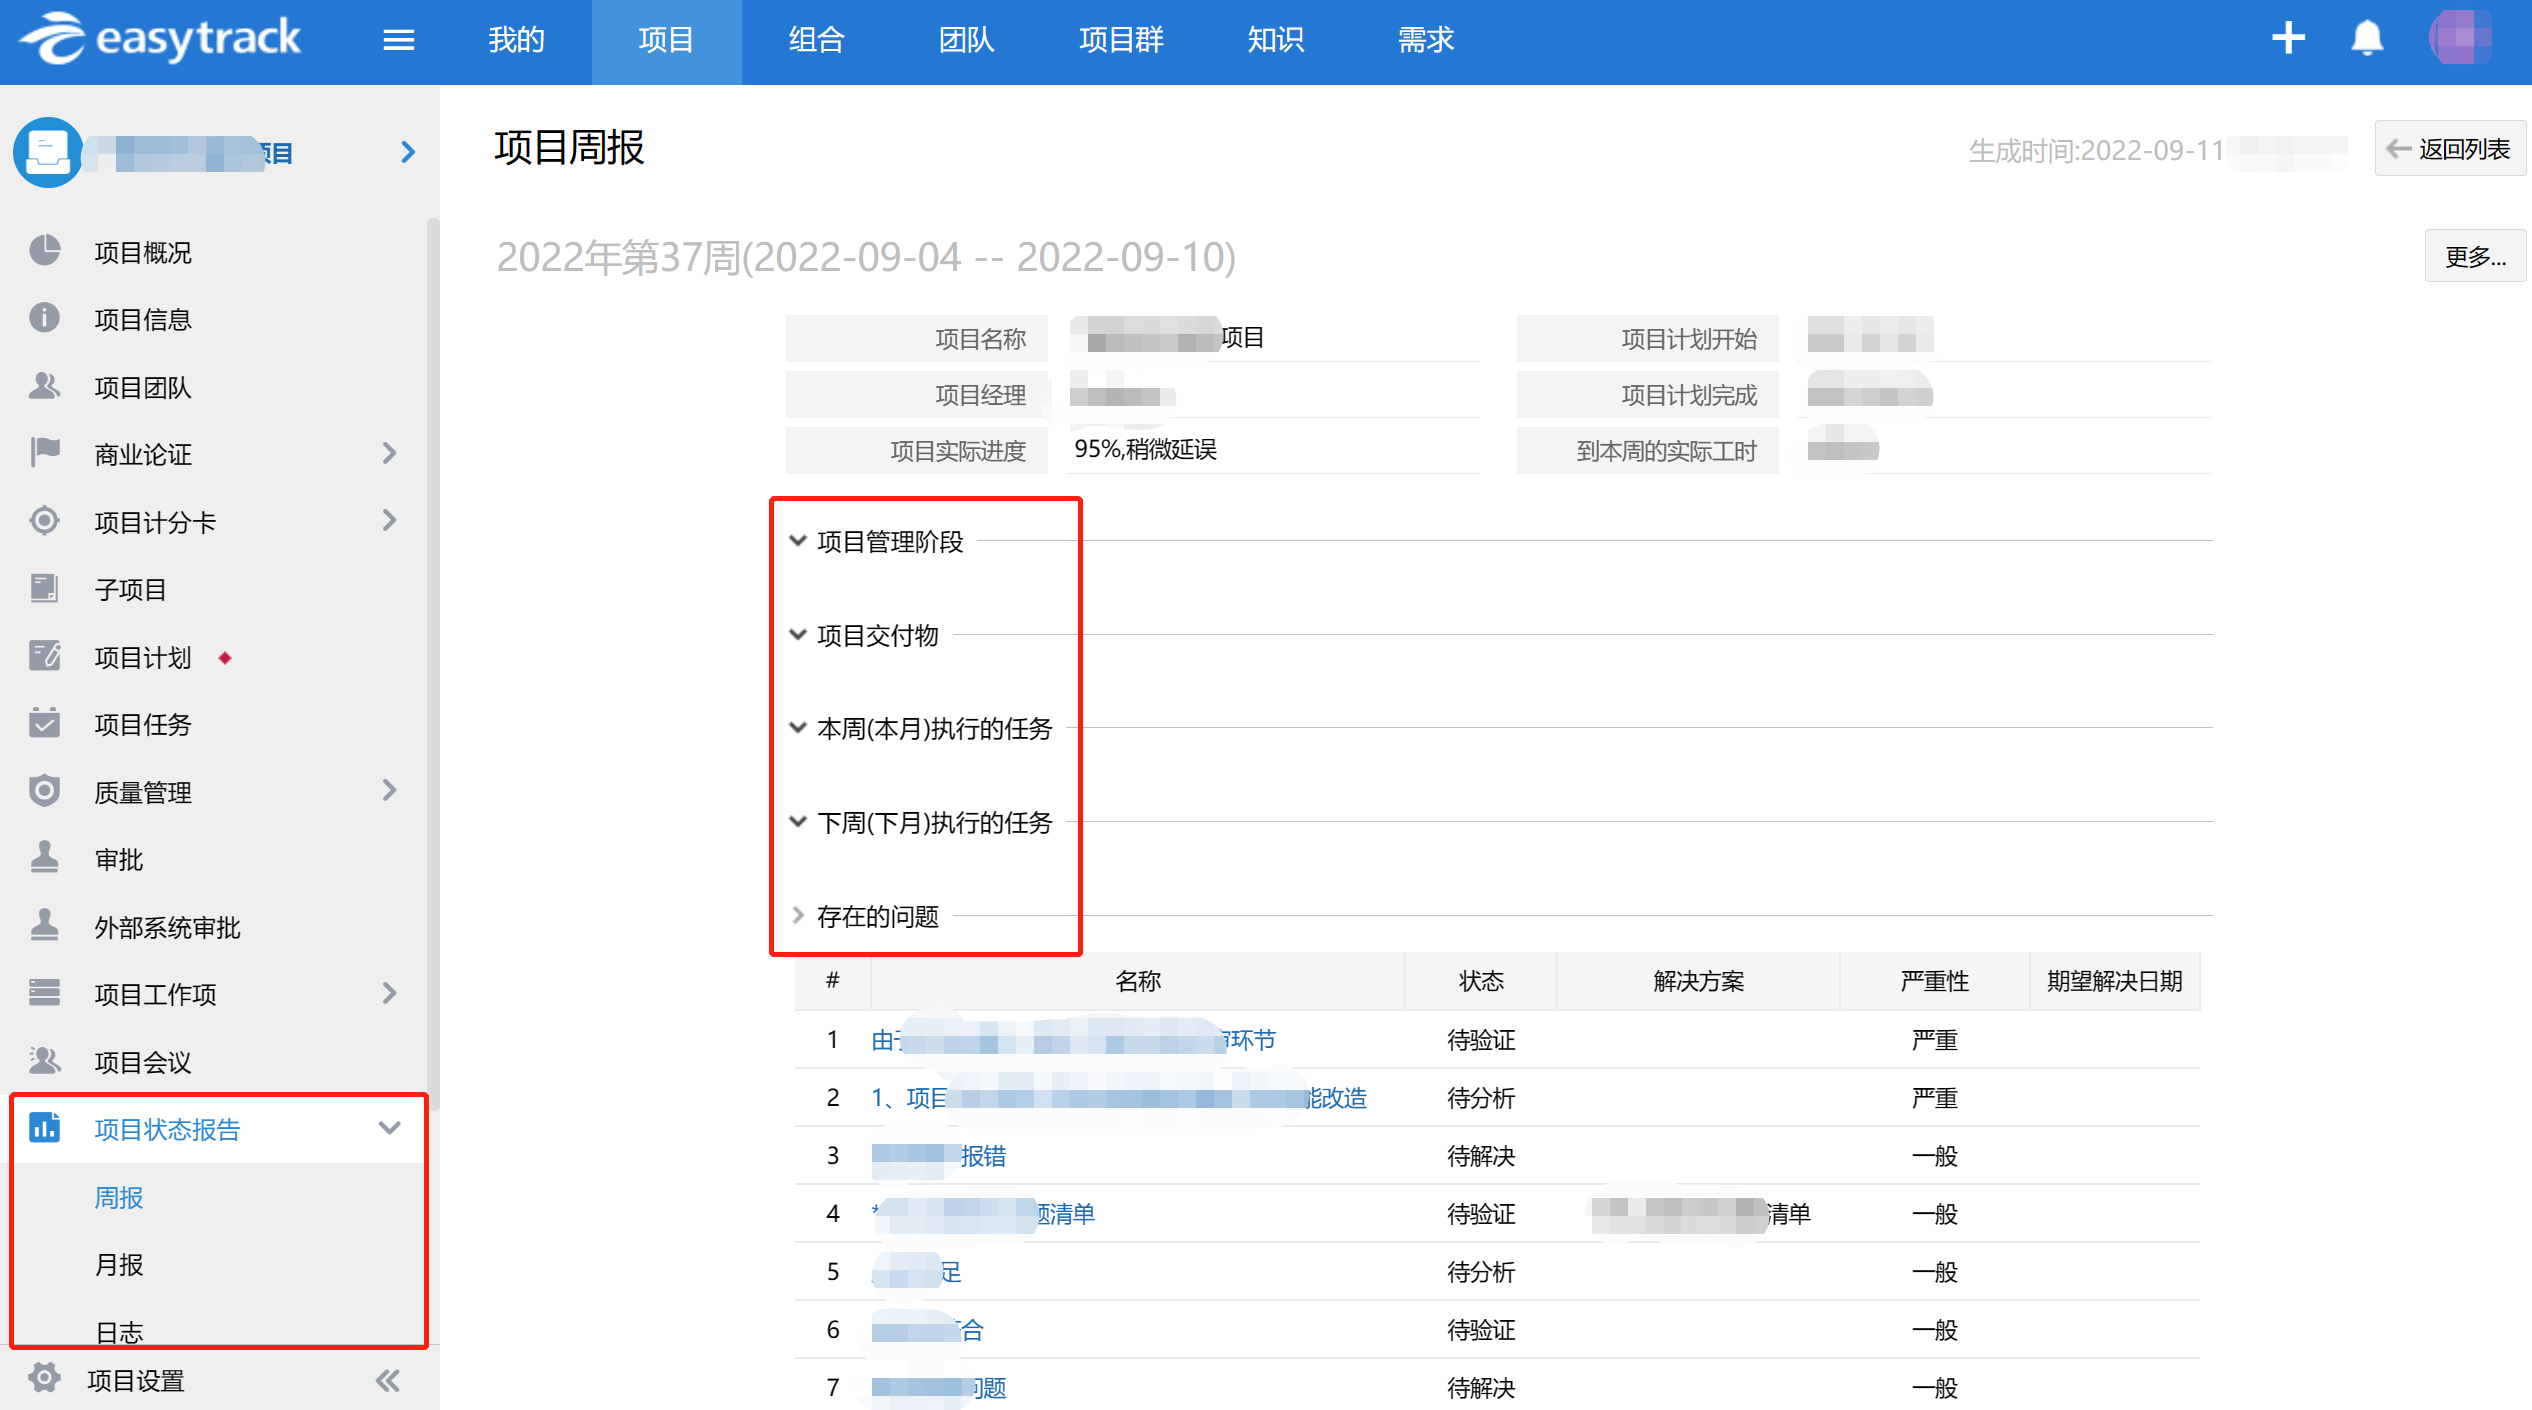Click the 项目信息 info icon

45,318
